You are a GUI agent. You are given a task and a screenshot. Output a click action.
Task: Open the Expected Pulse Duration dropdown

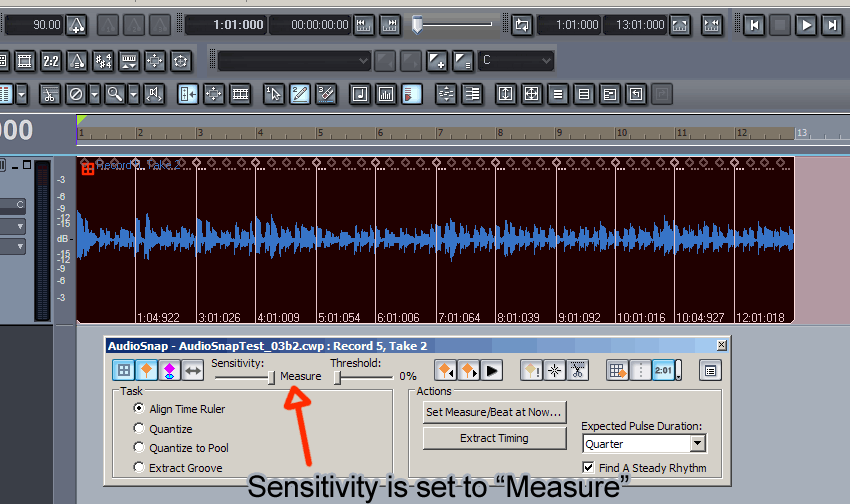click(698, 443)
